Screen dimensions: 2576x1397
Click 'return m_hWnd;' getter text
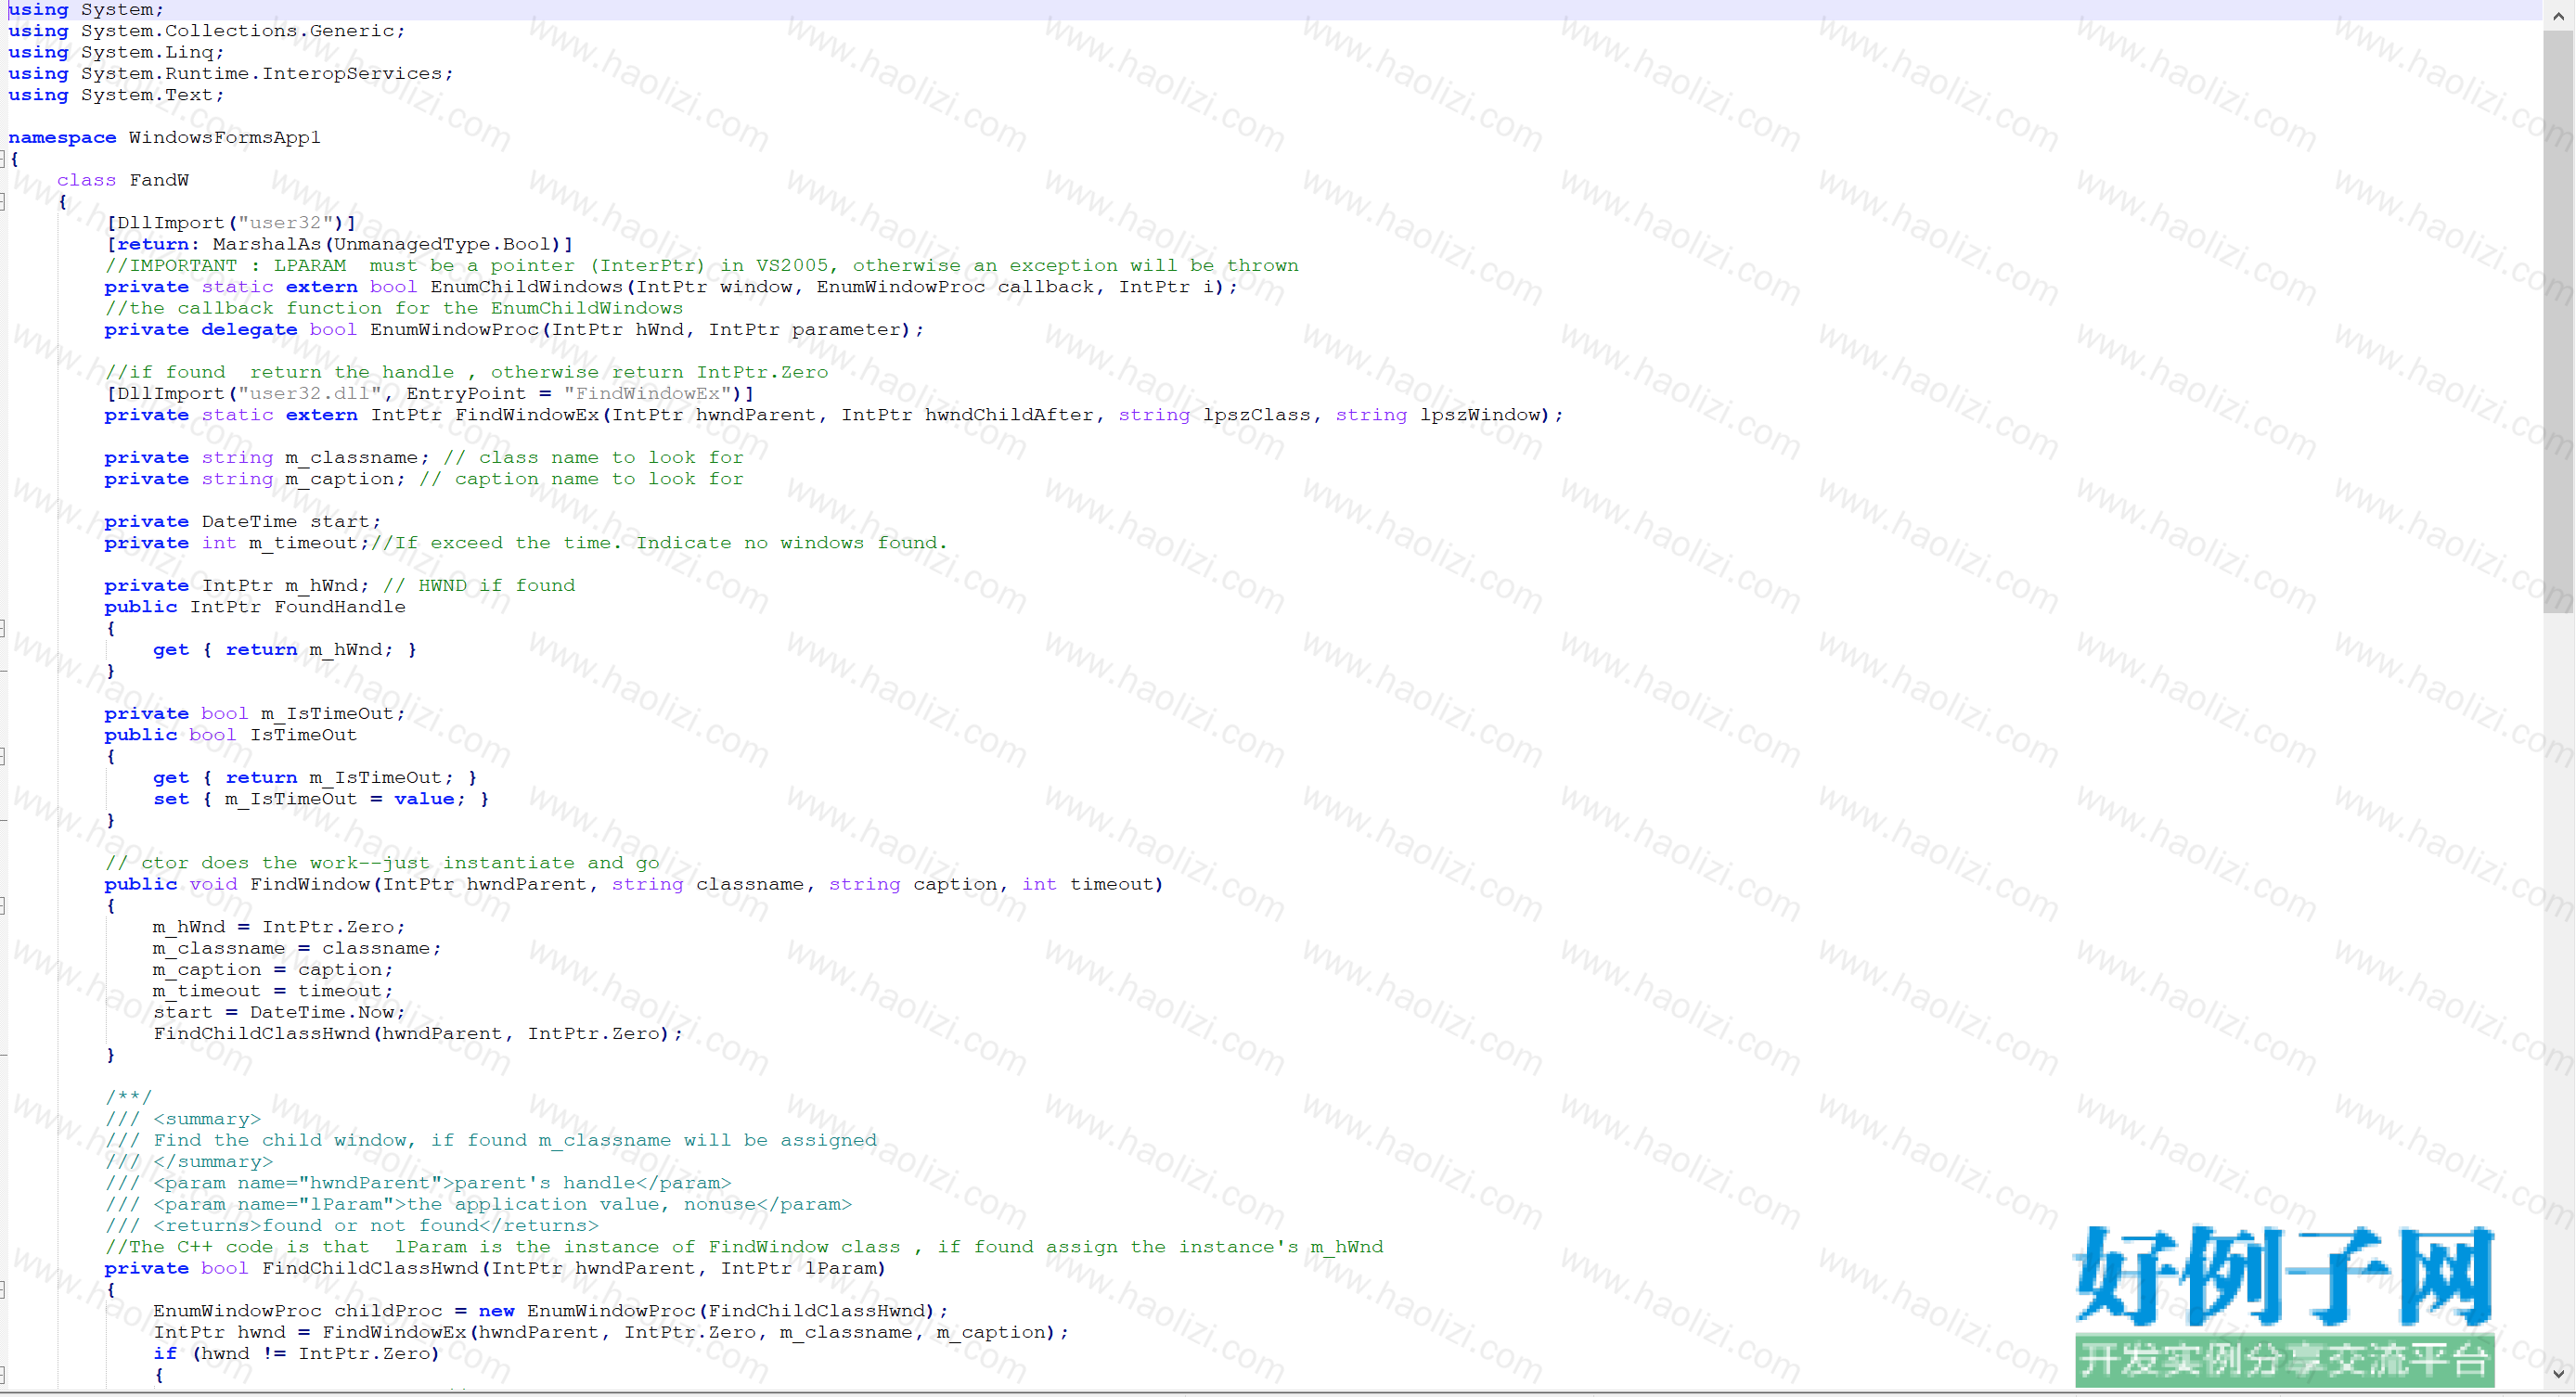(x=309, y=650)
